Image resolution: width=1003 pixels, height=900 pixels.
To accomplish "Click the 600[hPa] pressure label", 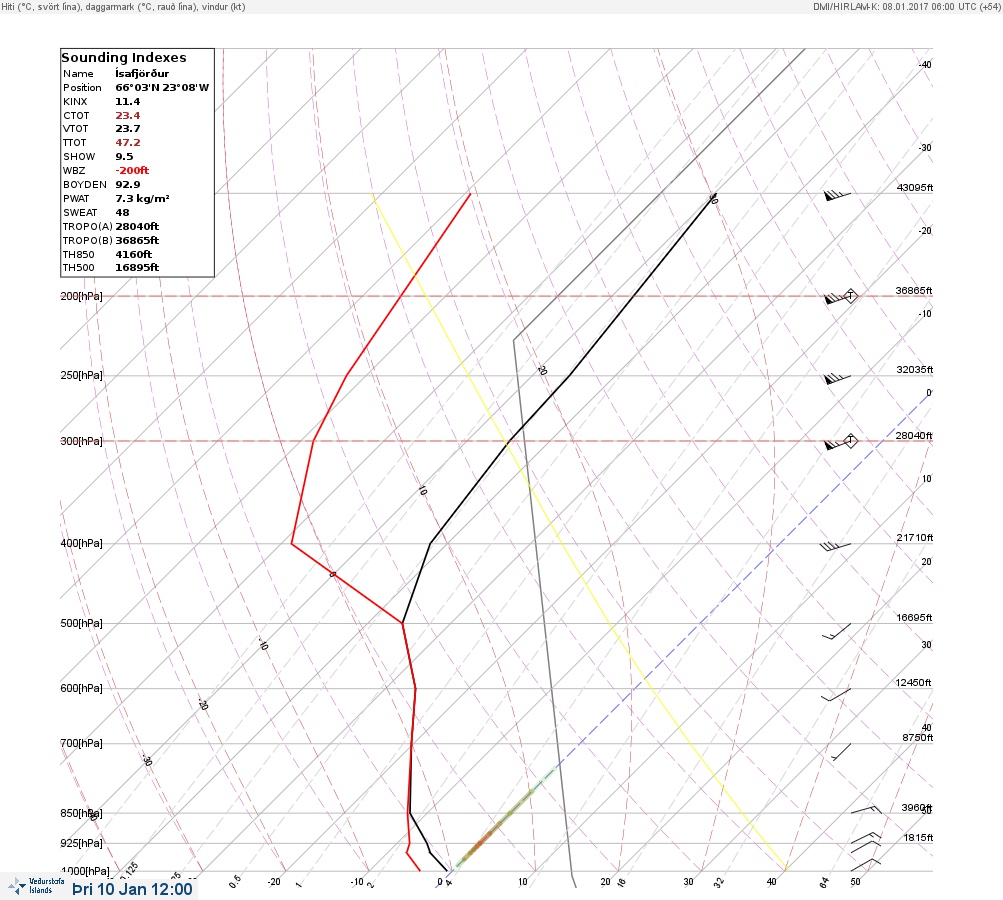I will pyautogui.click(x=81, y=688).
